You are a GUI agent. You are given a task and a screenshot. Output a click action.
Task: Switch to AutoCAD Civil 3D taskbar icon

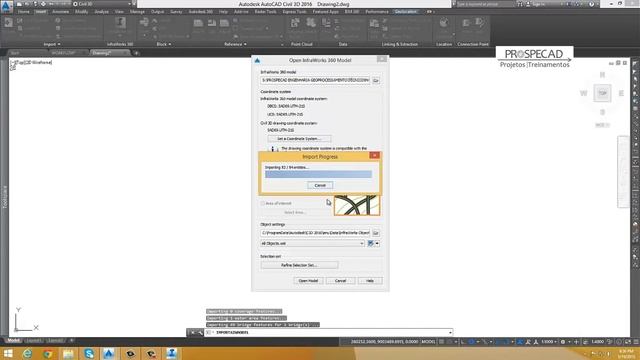pos(109,353)
